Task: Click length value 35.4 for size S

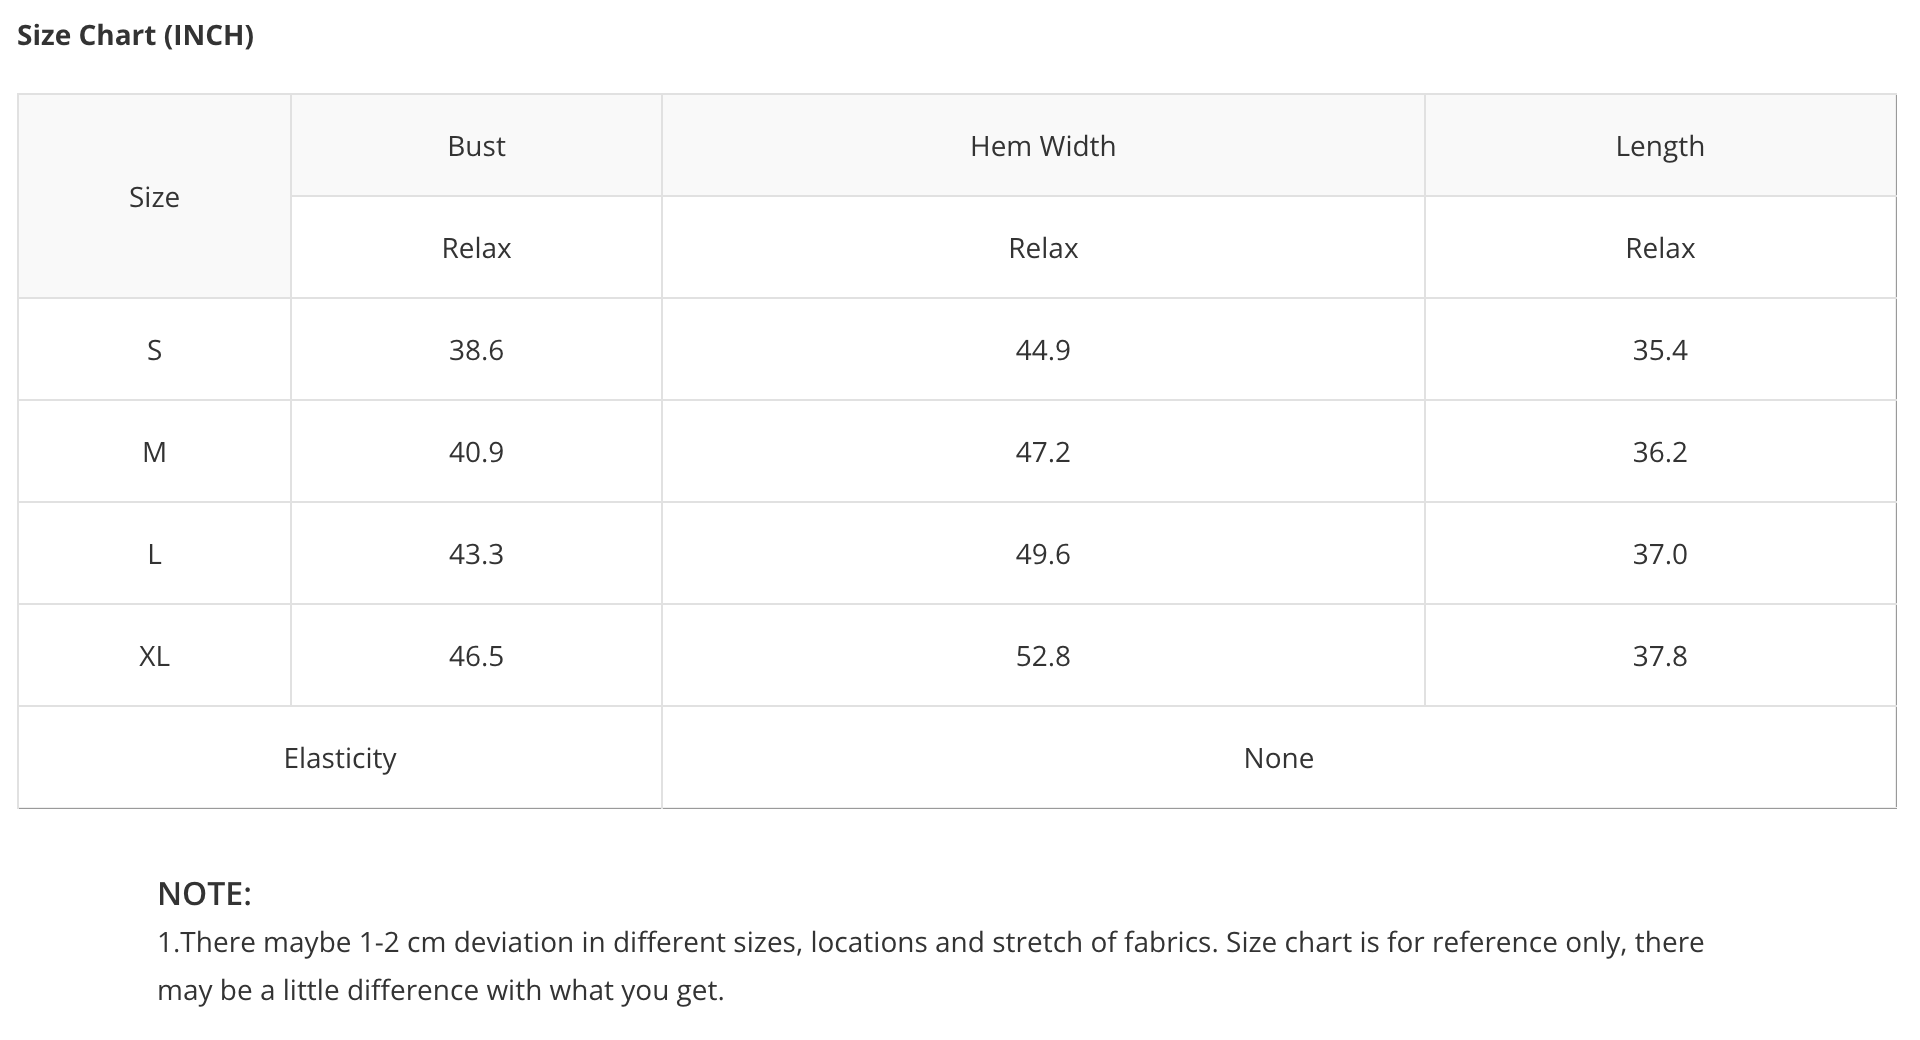Action: pos(1660,350)
